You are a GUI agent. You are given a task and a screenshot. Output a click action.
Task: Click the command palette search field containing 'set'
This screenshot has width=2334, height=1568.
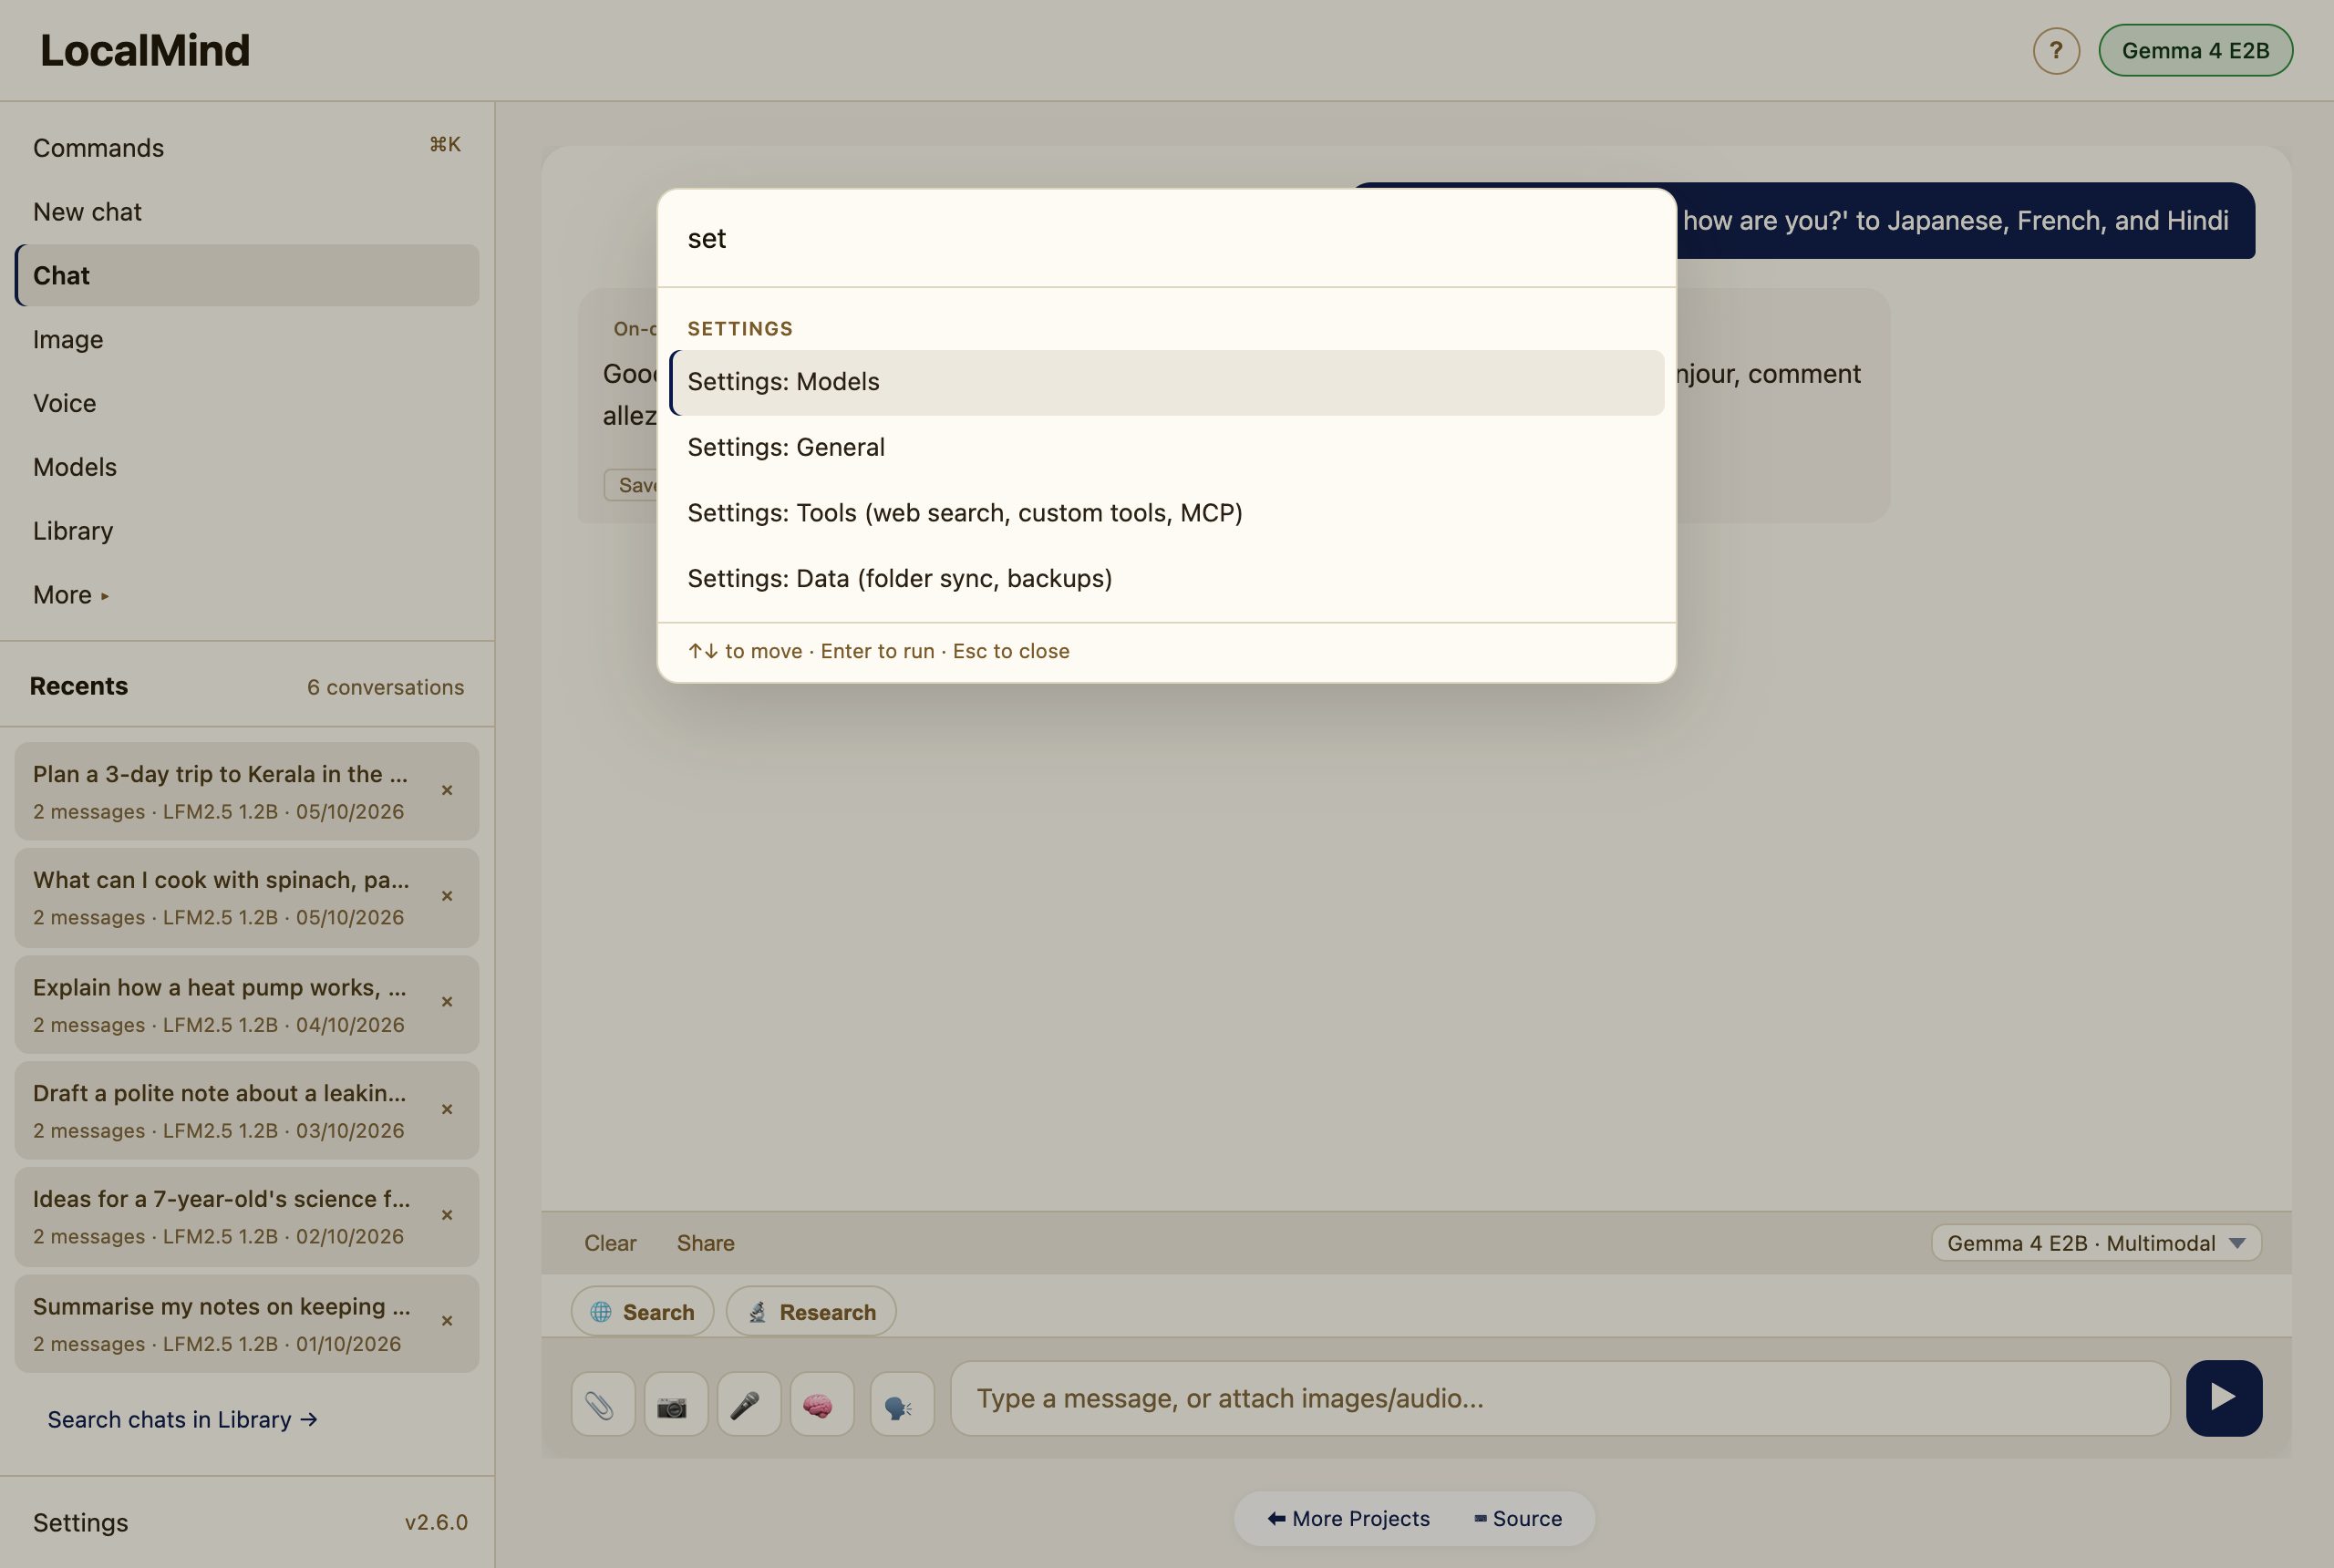(x=1166, y=239)
